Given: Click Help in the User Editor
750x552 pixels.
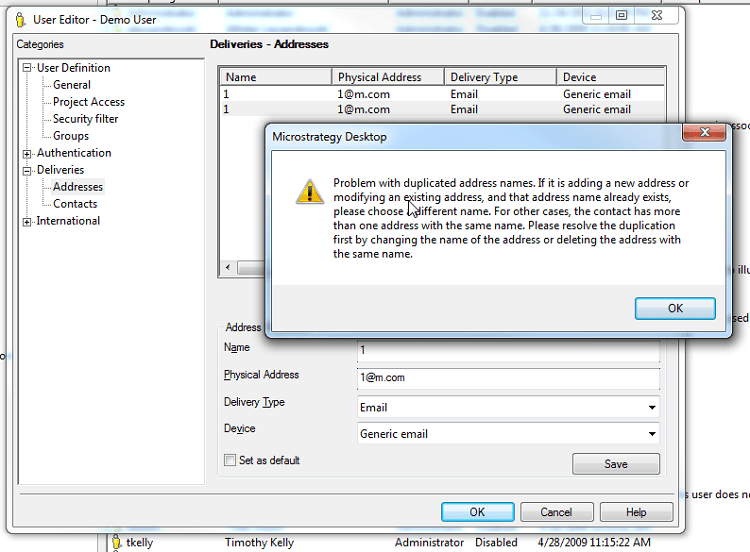Looking at the screenshot, I should pyautogui.click(x=636, y=512).
